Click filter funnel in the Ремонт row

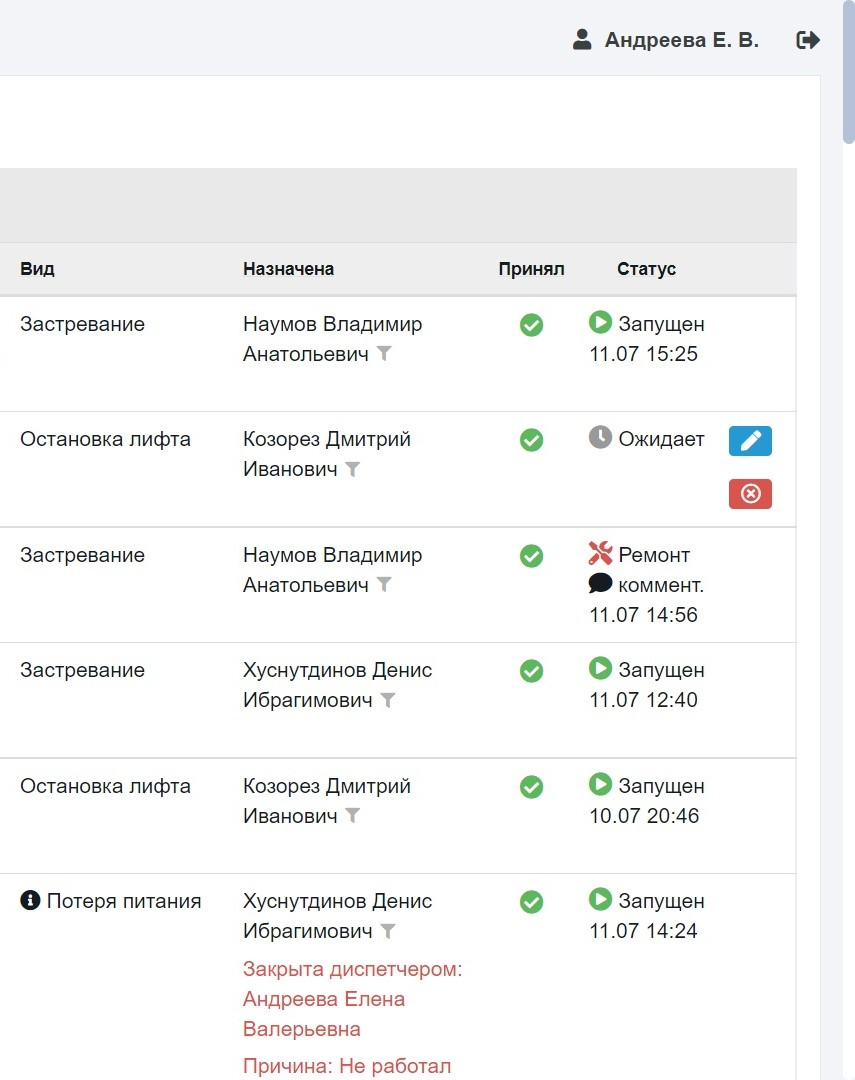(x=384, y=585)
